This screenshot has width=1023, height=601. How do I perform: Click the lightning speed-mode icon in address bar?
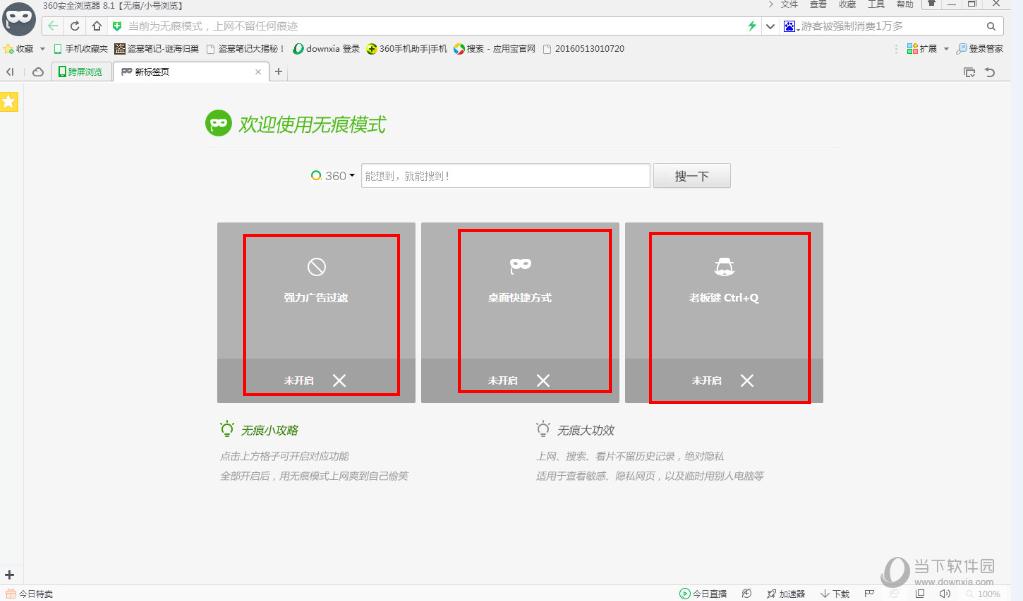[752, 24]
